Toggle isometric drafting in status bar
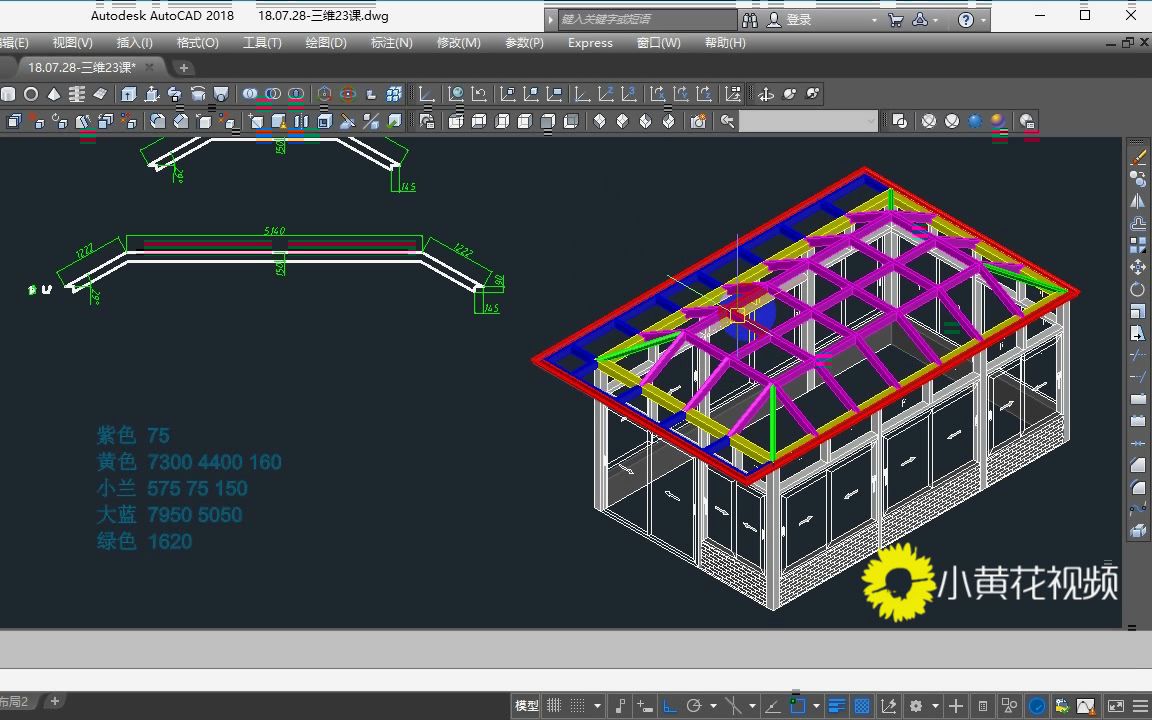The height and width of the screenshot is (720, 1152). [732, 705]
